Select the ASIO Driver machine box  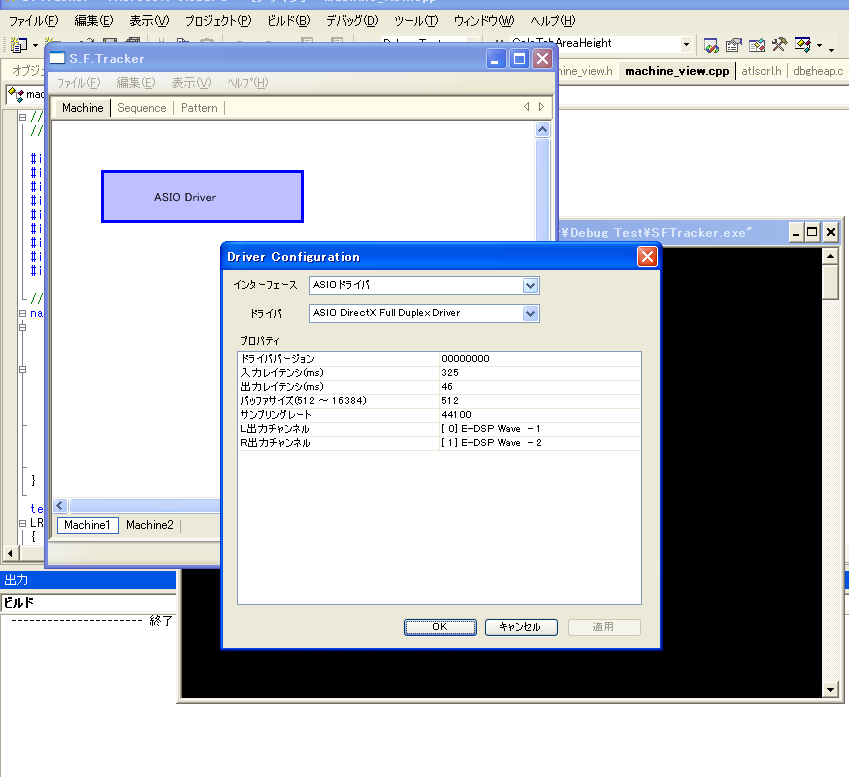[x=202, y=197]
